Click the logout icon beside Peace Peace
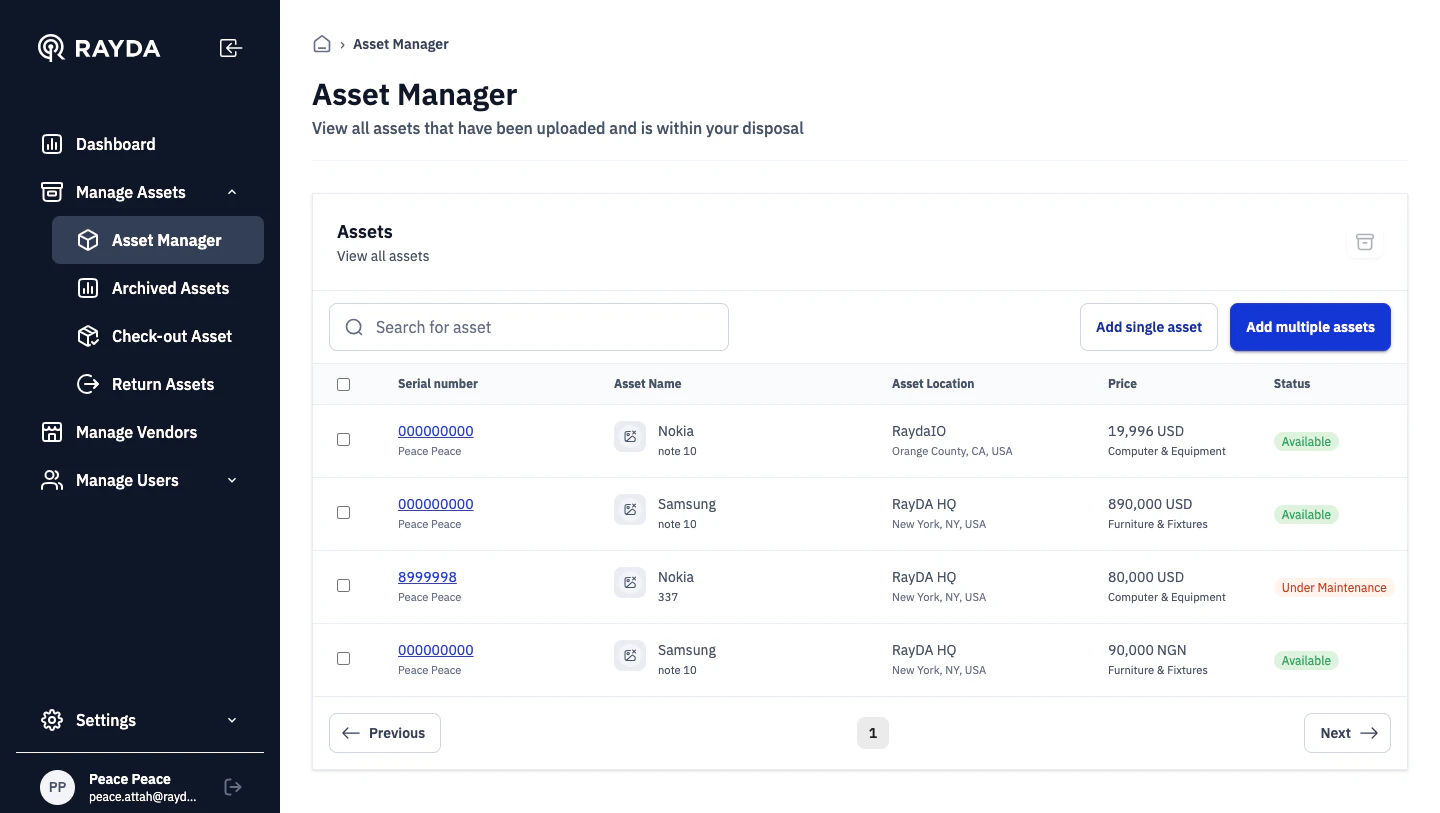Screen dimensions: 1440x813 [x=233, y=787]
